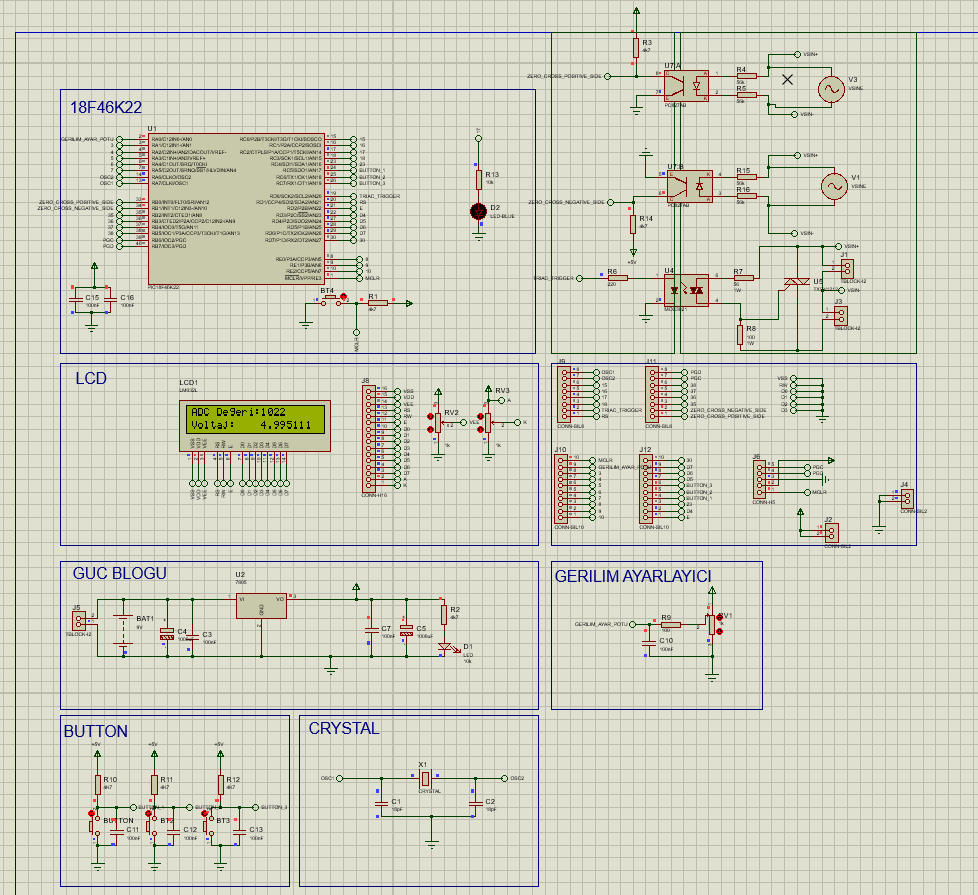Viewport: 978px width, 895px height.
Task: Select the U5 triac component
Action: 796,283
